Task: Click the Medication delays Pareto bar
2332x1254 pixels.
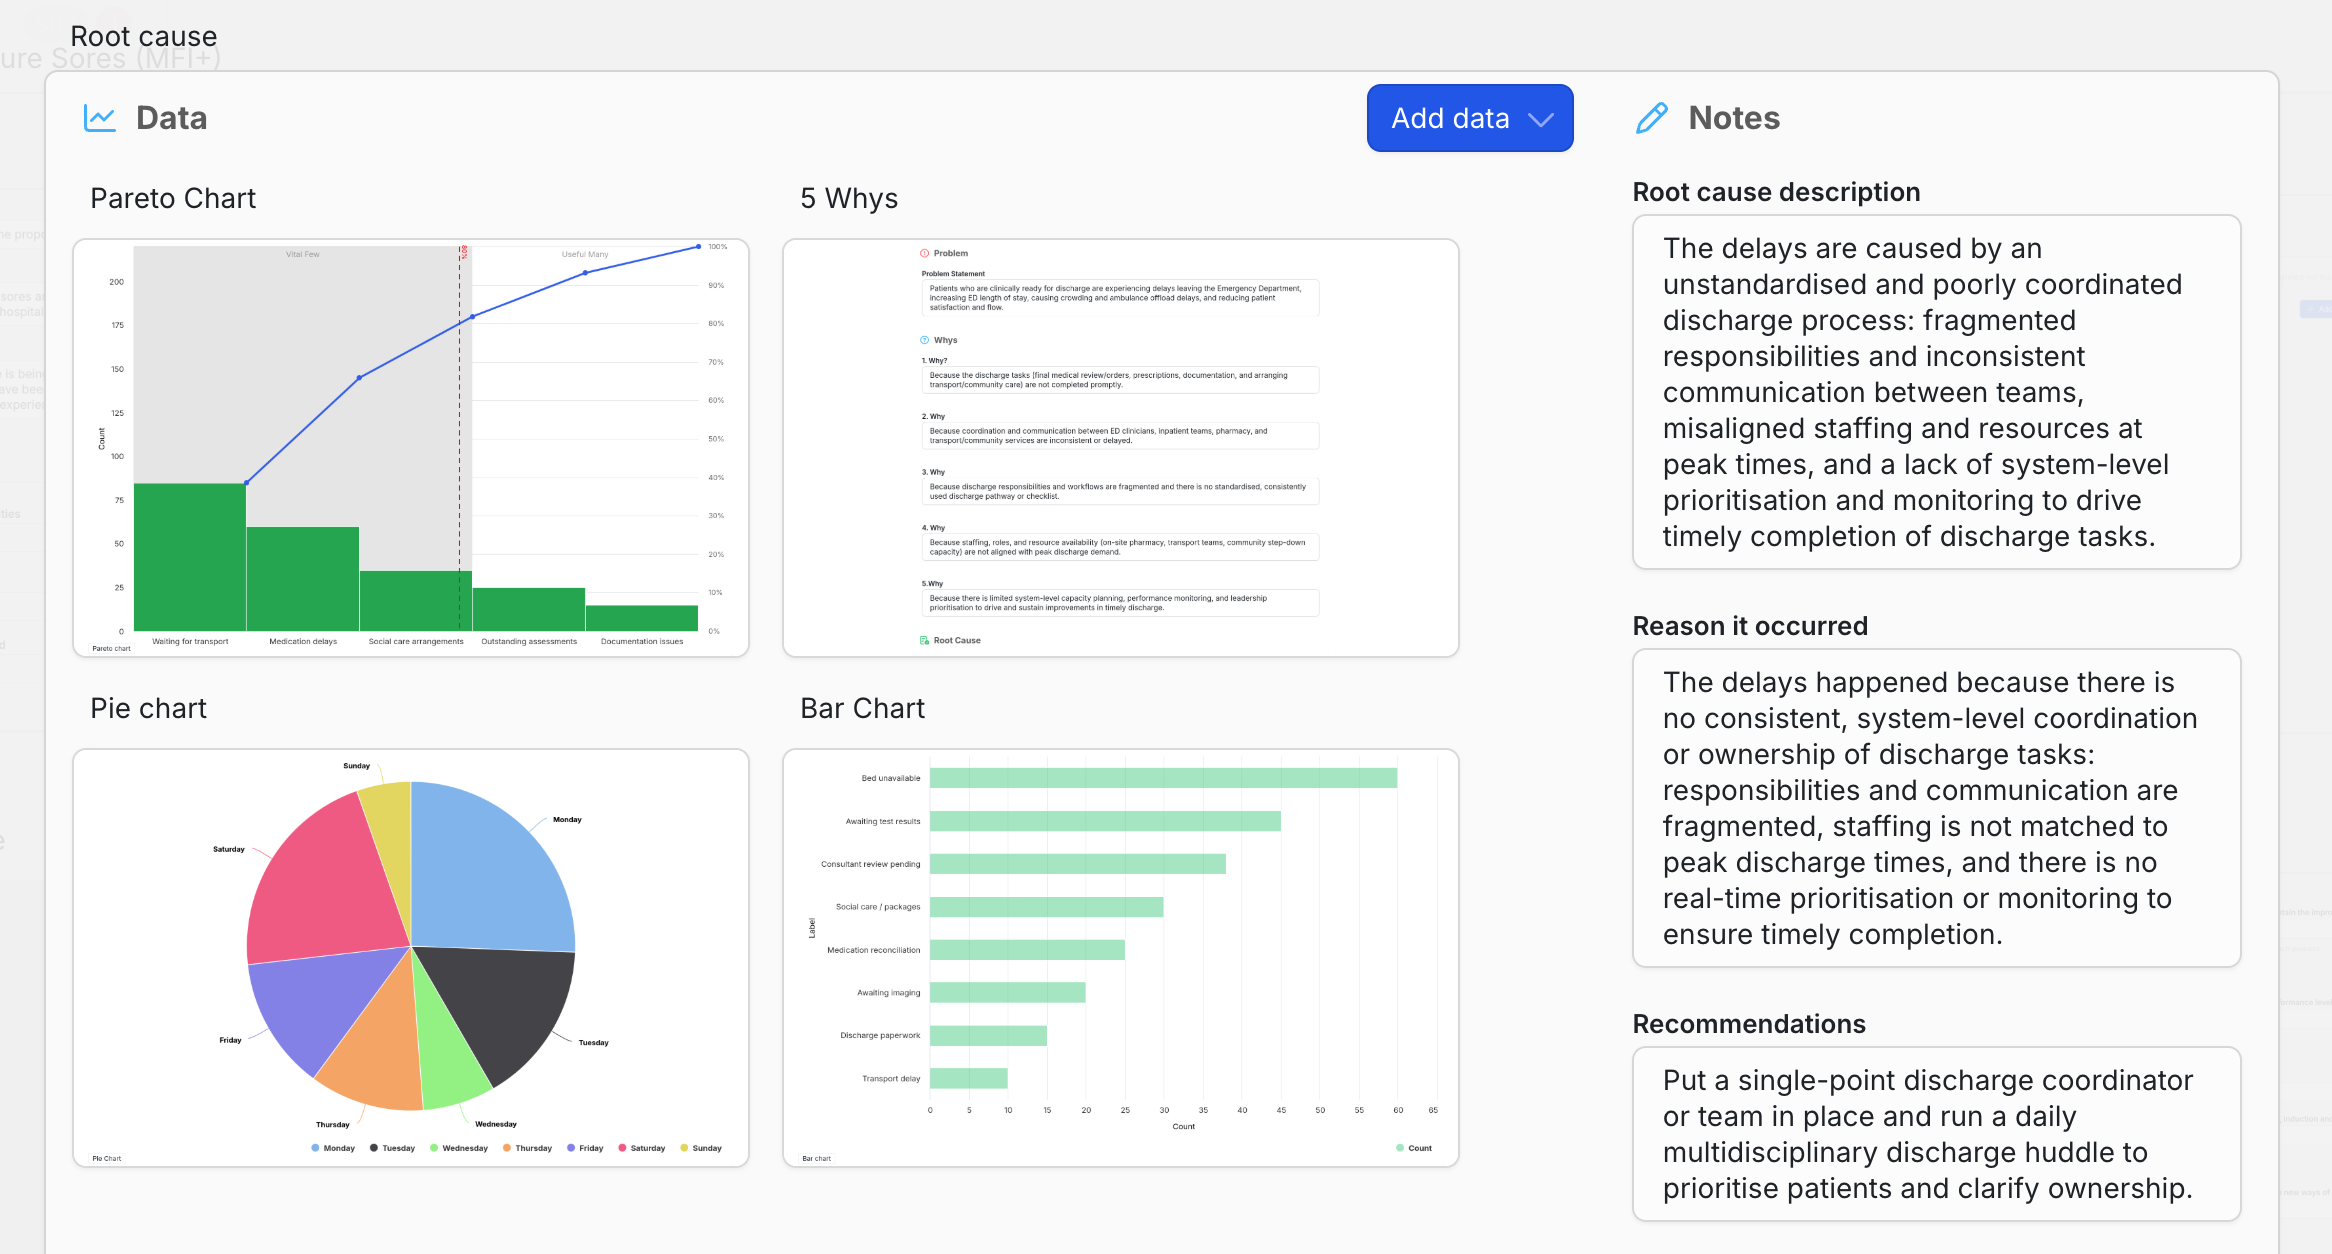Action: (x=303, y=579)
